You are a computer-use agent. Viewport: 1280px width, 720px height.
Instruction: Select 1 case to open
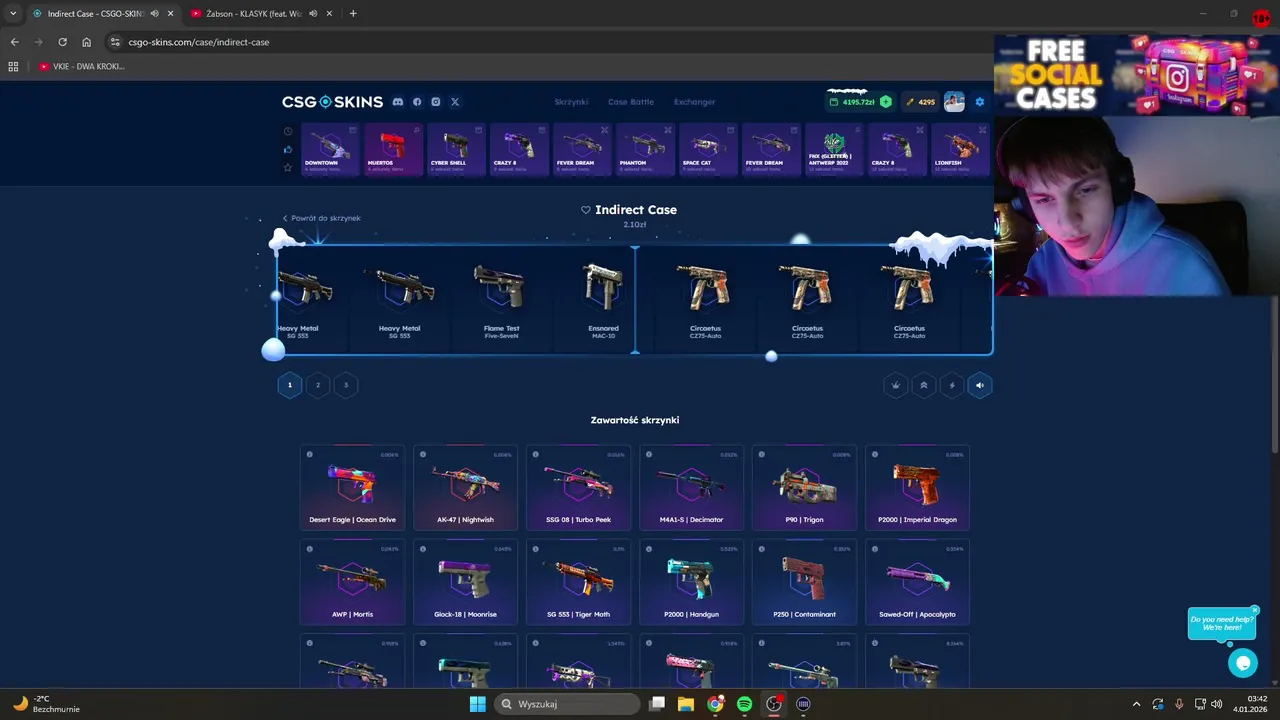pos(290,385)
